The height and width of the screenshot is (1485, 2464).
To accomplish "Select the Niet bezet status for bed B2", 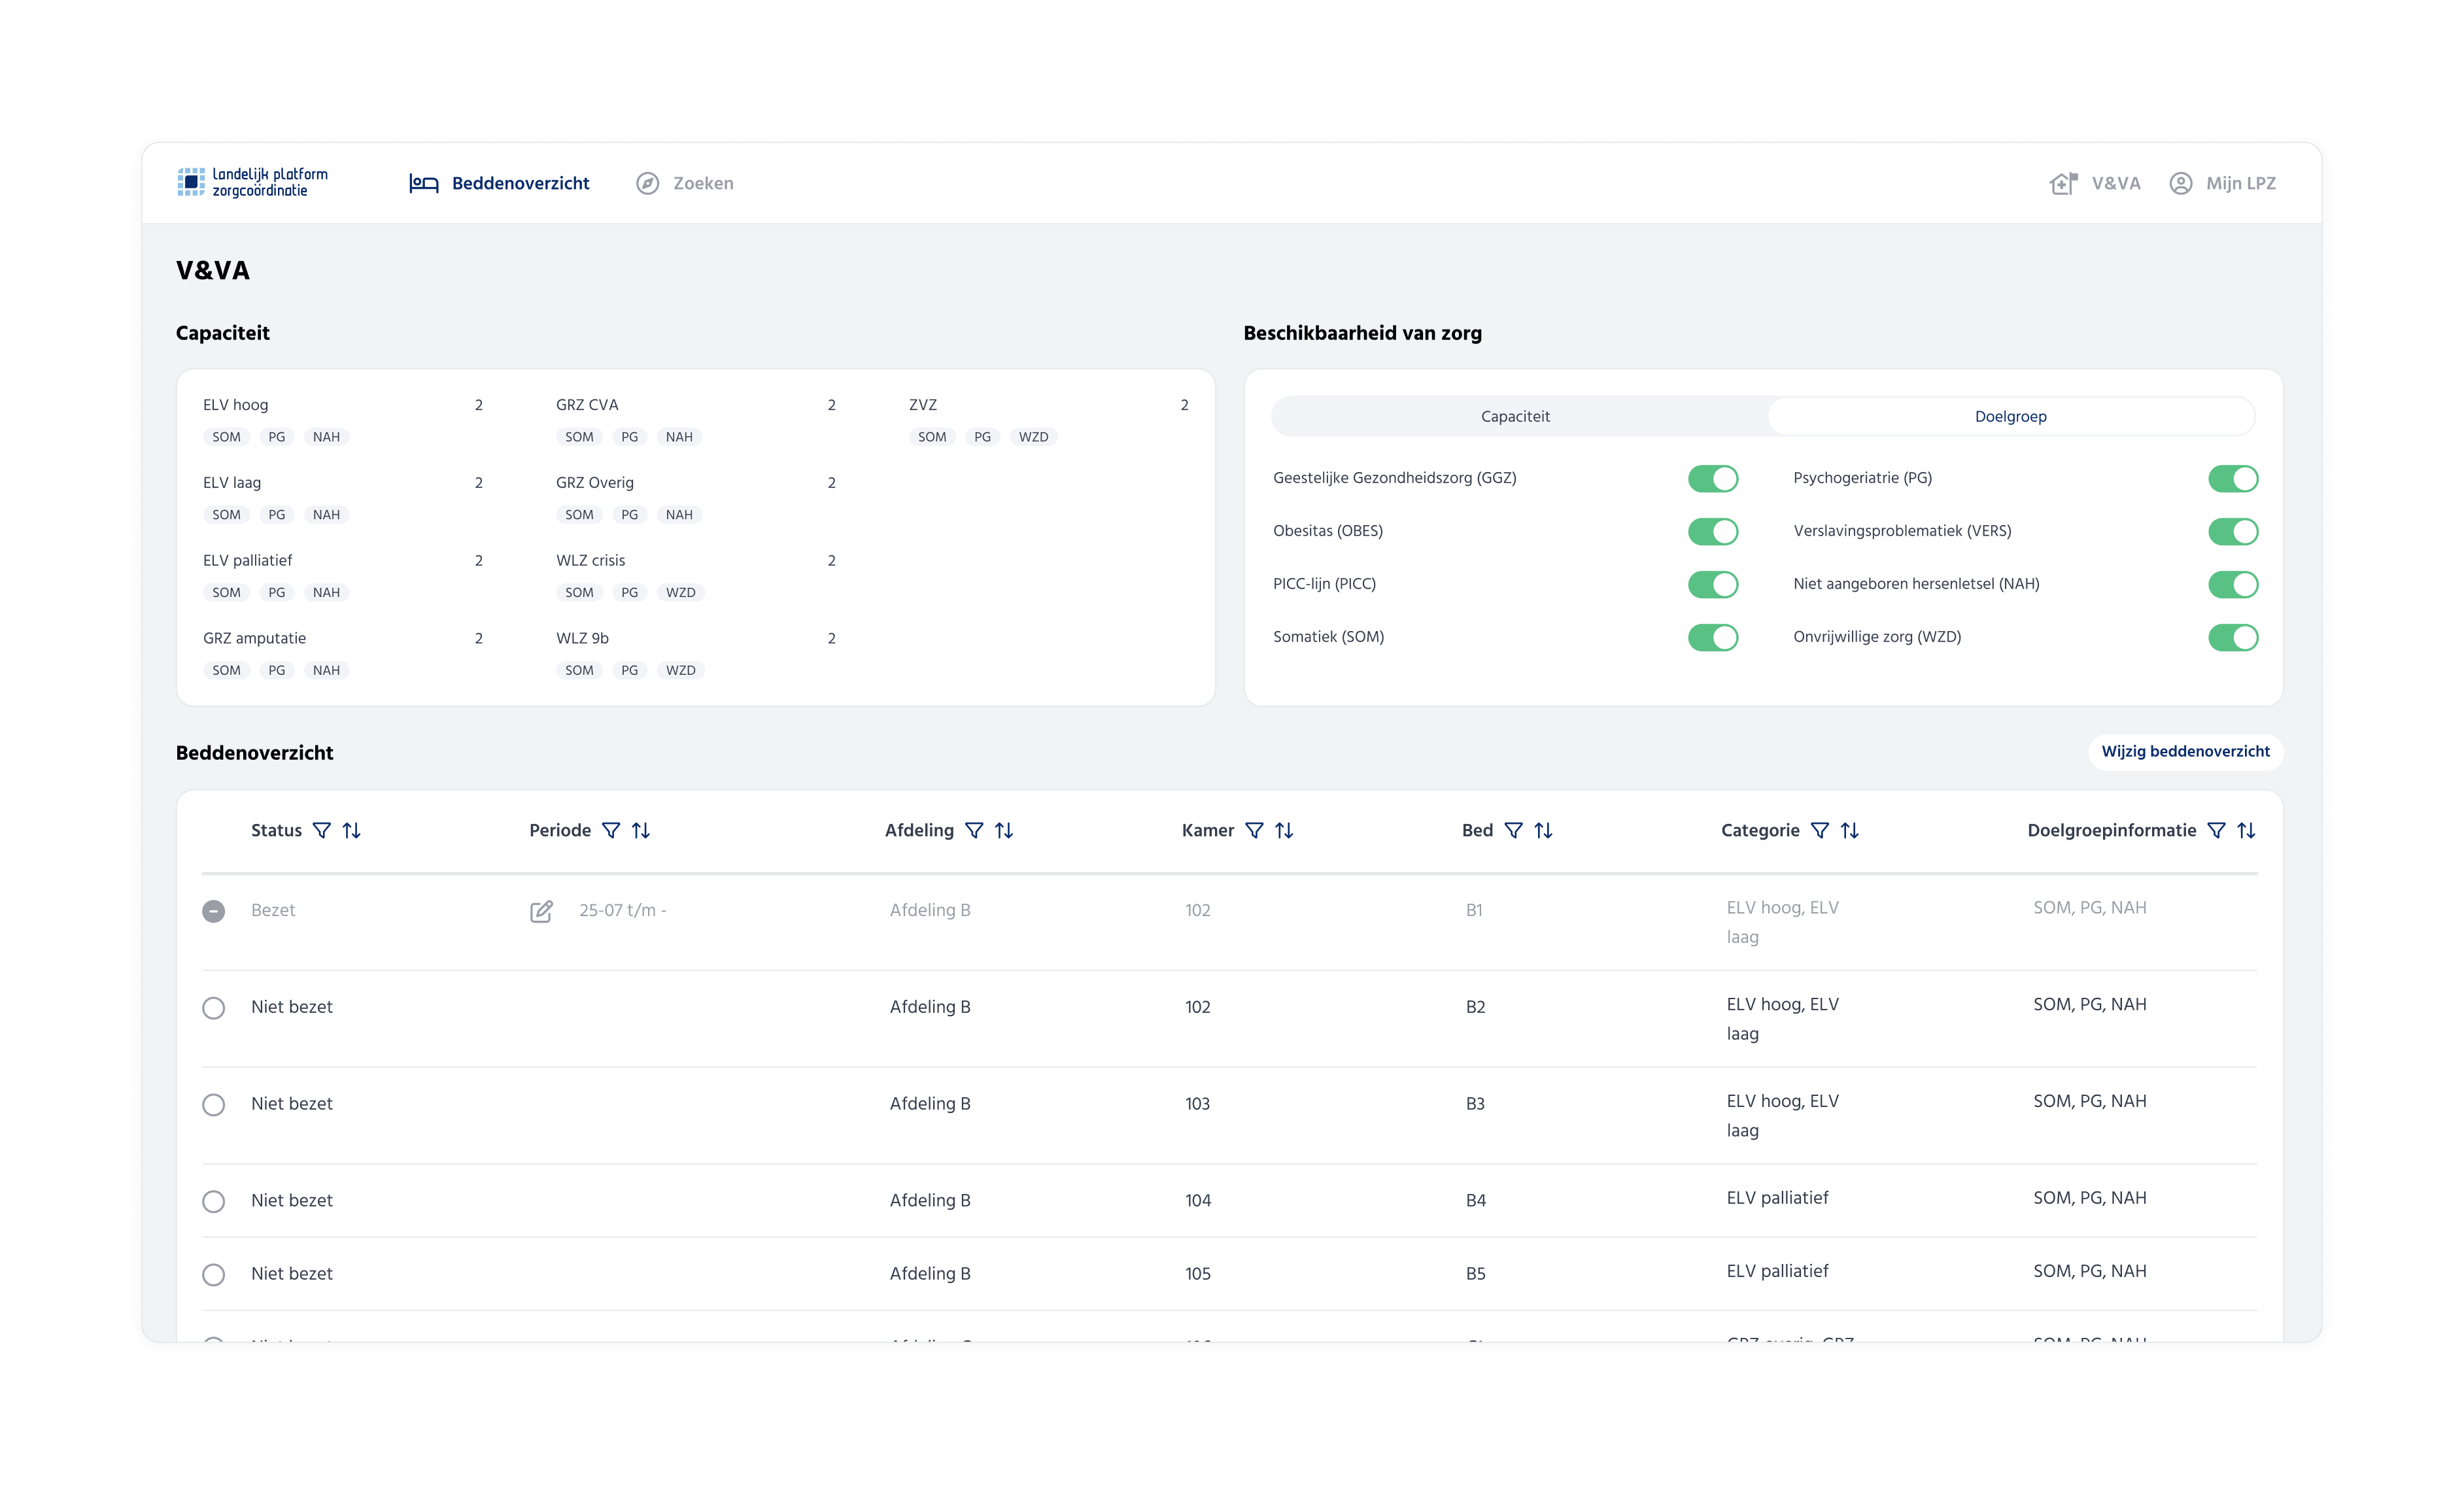I will 214,1008.
